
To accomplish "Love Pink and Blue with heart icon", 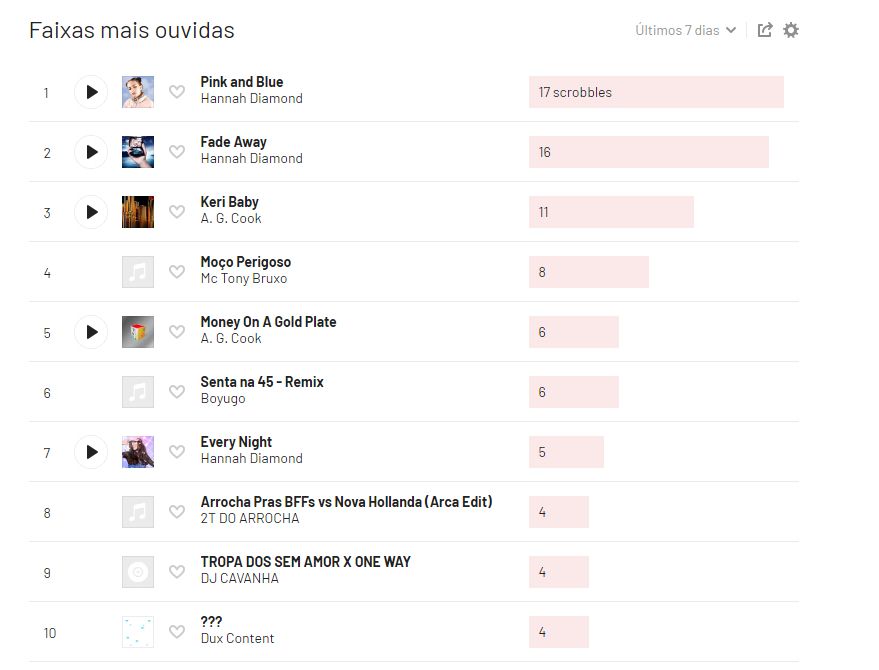I will (177, 91).
